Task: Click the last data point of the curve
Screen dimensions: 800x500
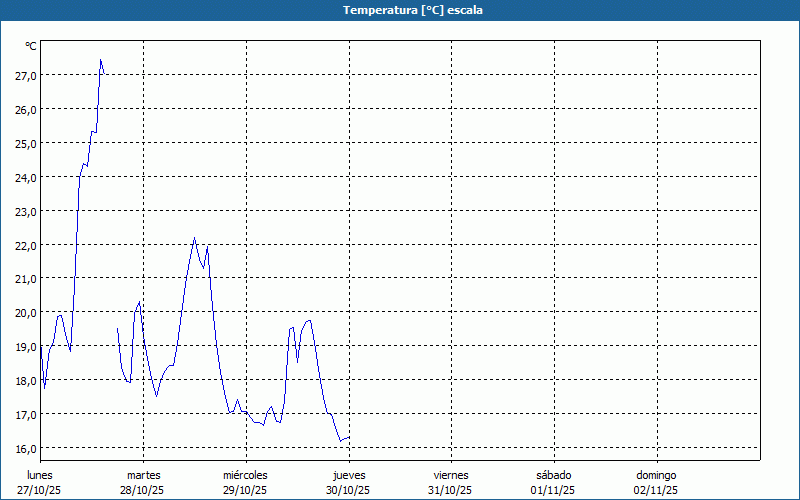Action: pos(349,437)
